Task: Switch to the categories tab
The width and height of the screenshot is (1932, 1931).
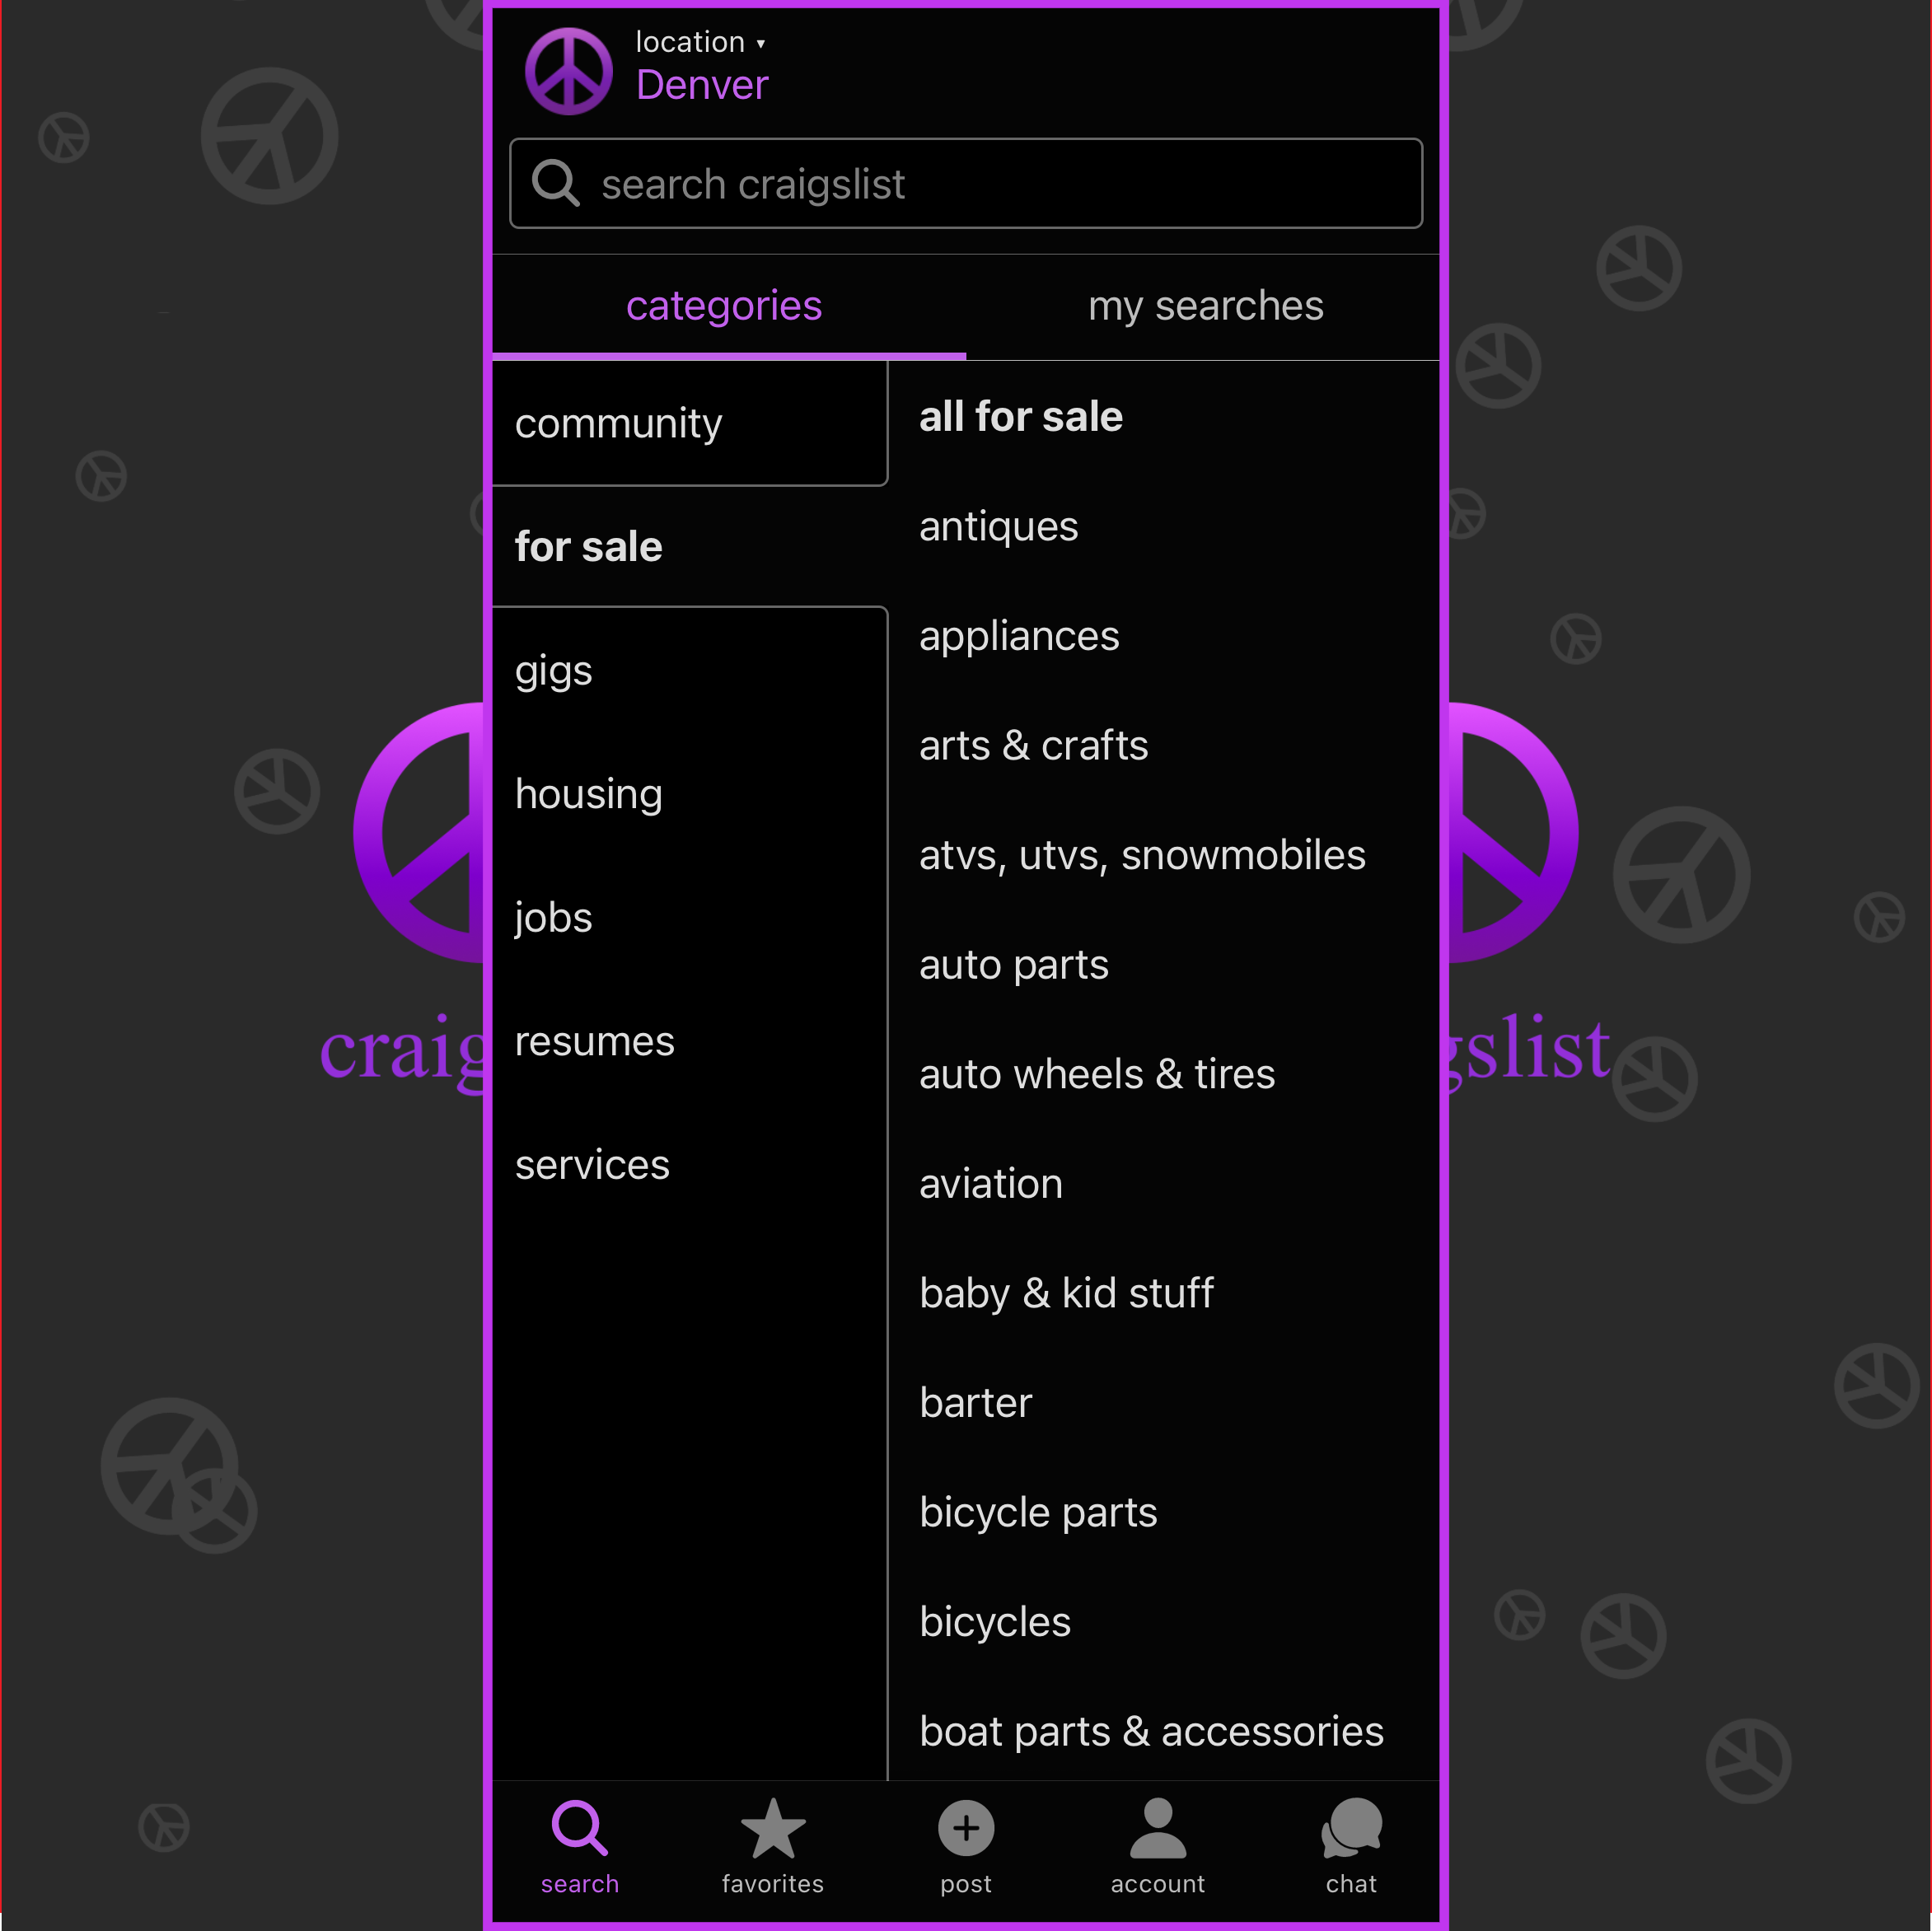Action: pyautogui.click(x=722, y=304)
